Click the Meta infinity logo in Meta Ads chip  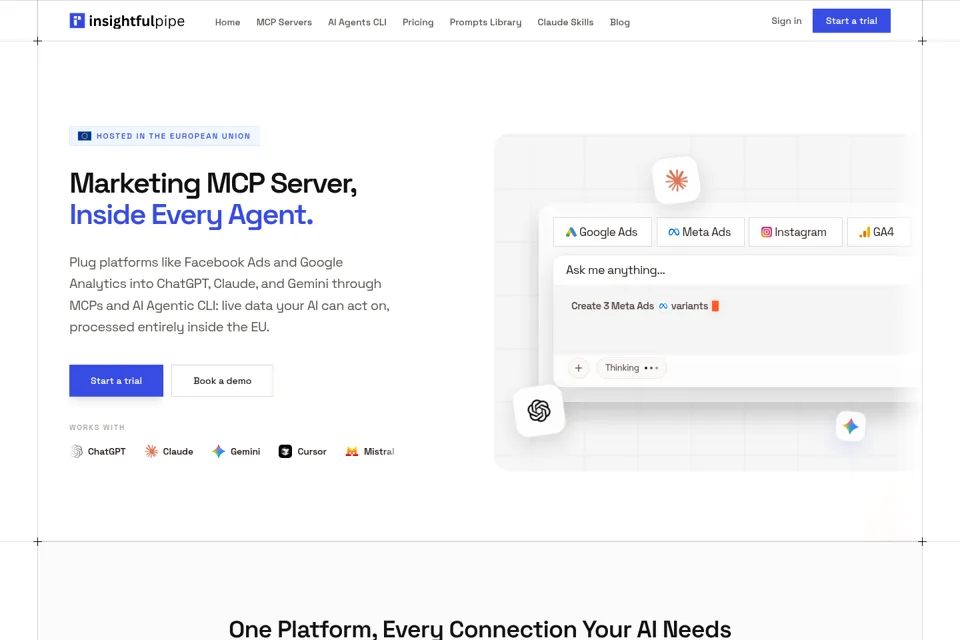(673, 232)
